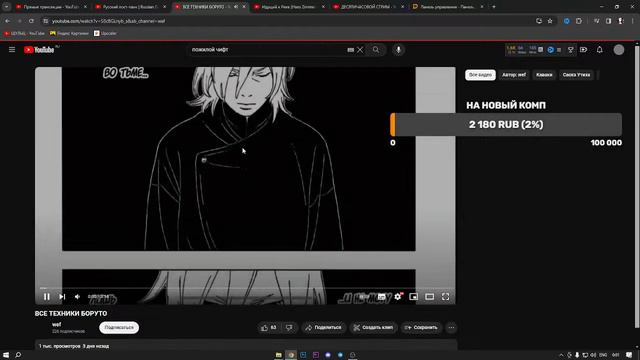This screenshot has width=640, height=360.
Task: Click inside the YouTube search field
Action: coord(267,50)
